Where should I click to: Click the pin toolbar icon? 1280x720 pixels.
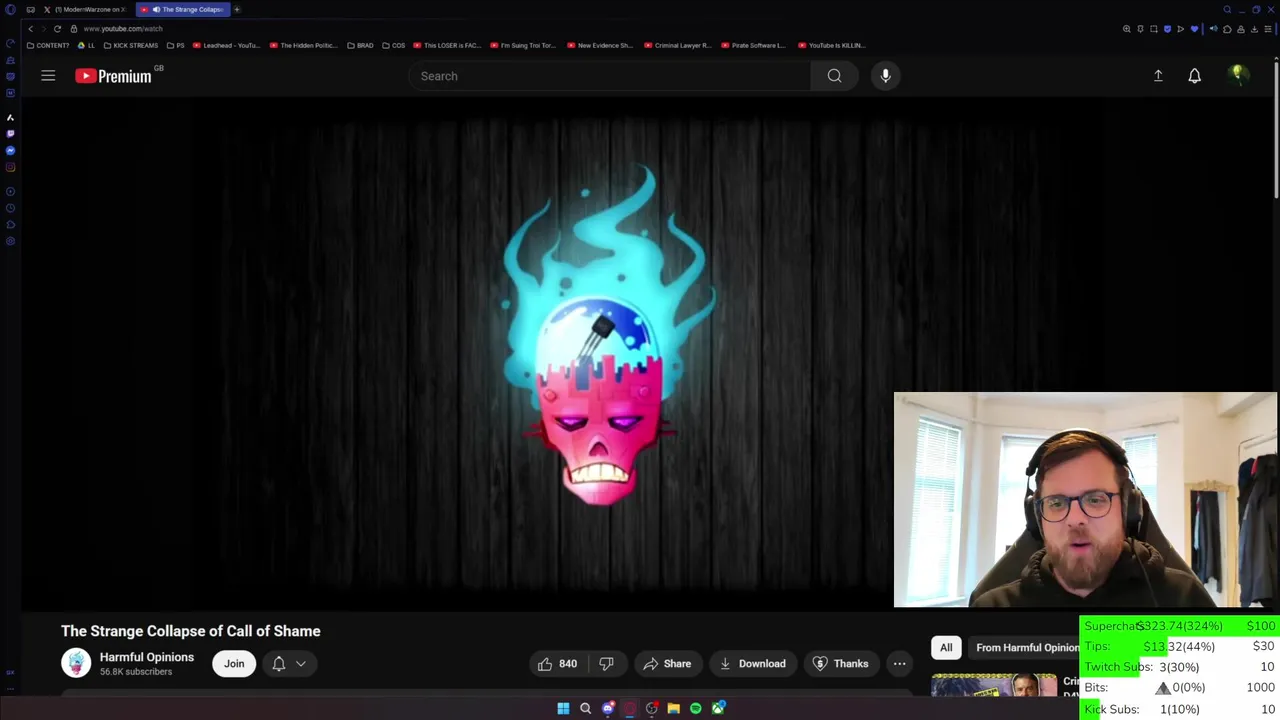[x=1140, y=29]
